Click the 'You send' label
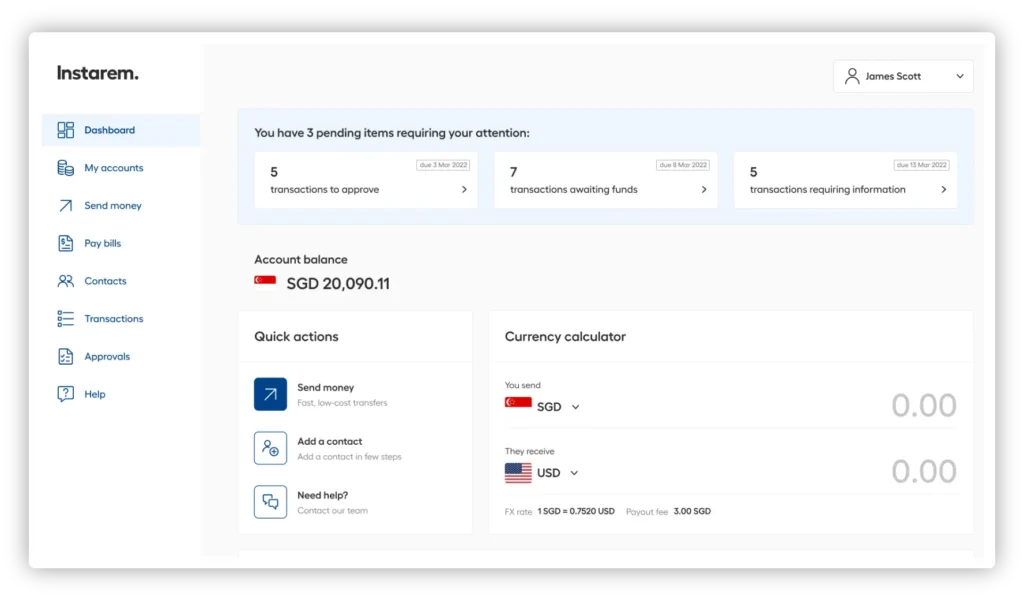Image resolution: width=1024 pixels, height=600 pixels. [x=522, y=385]
